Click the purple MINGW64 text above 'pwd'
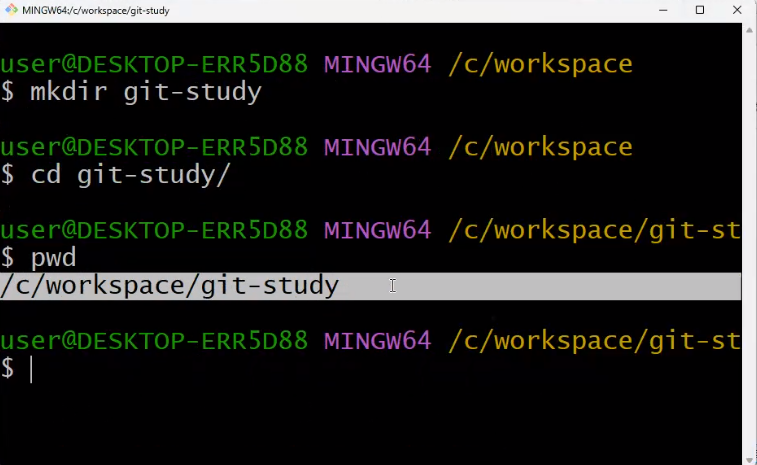Image resolution: width=757 pixels, height=465 pixels. 378,230
